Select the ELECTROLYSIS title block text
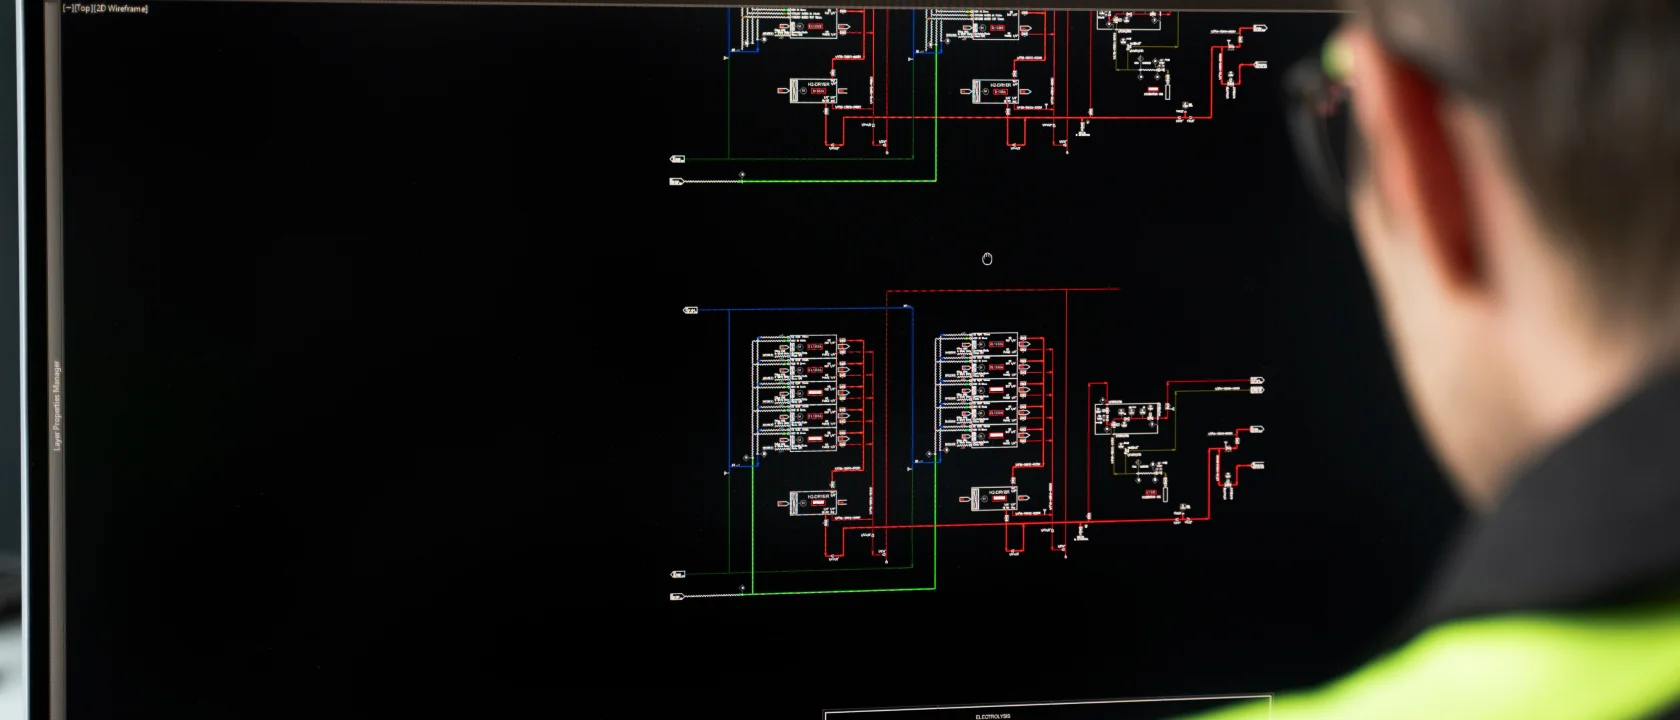The width and height of the screenshot is (1680, 720). pos(993,716)
